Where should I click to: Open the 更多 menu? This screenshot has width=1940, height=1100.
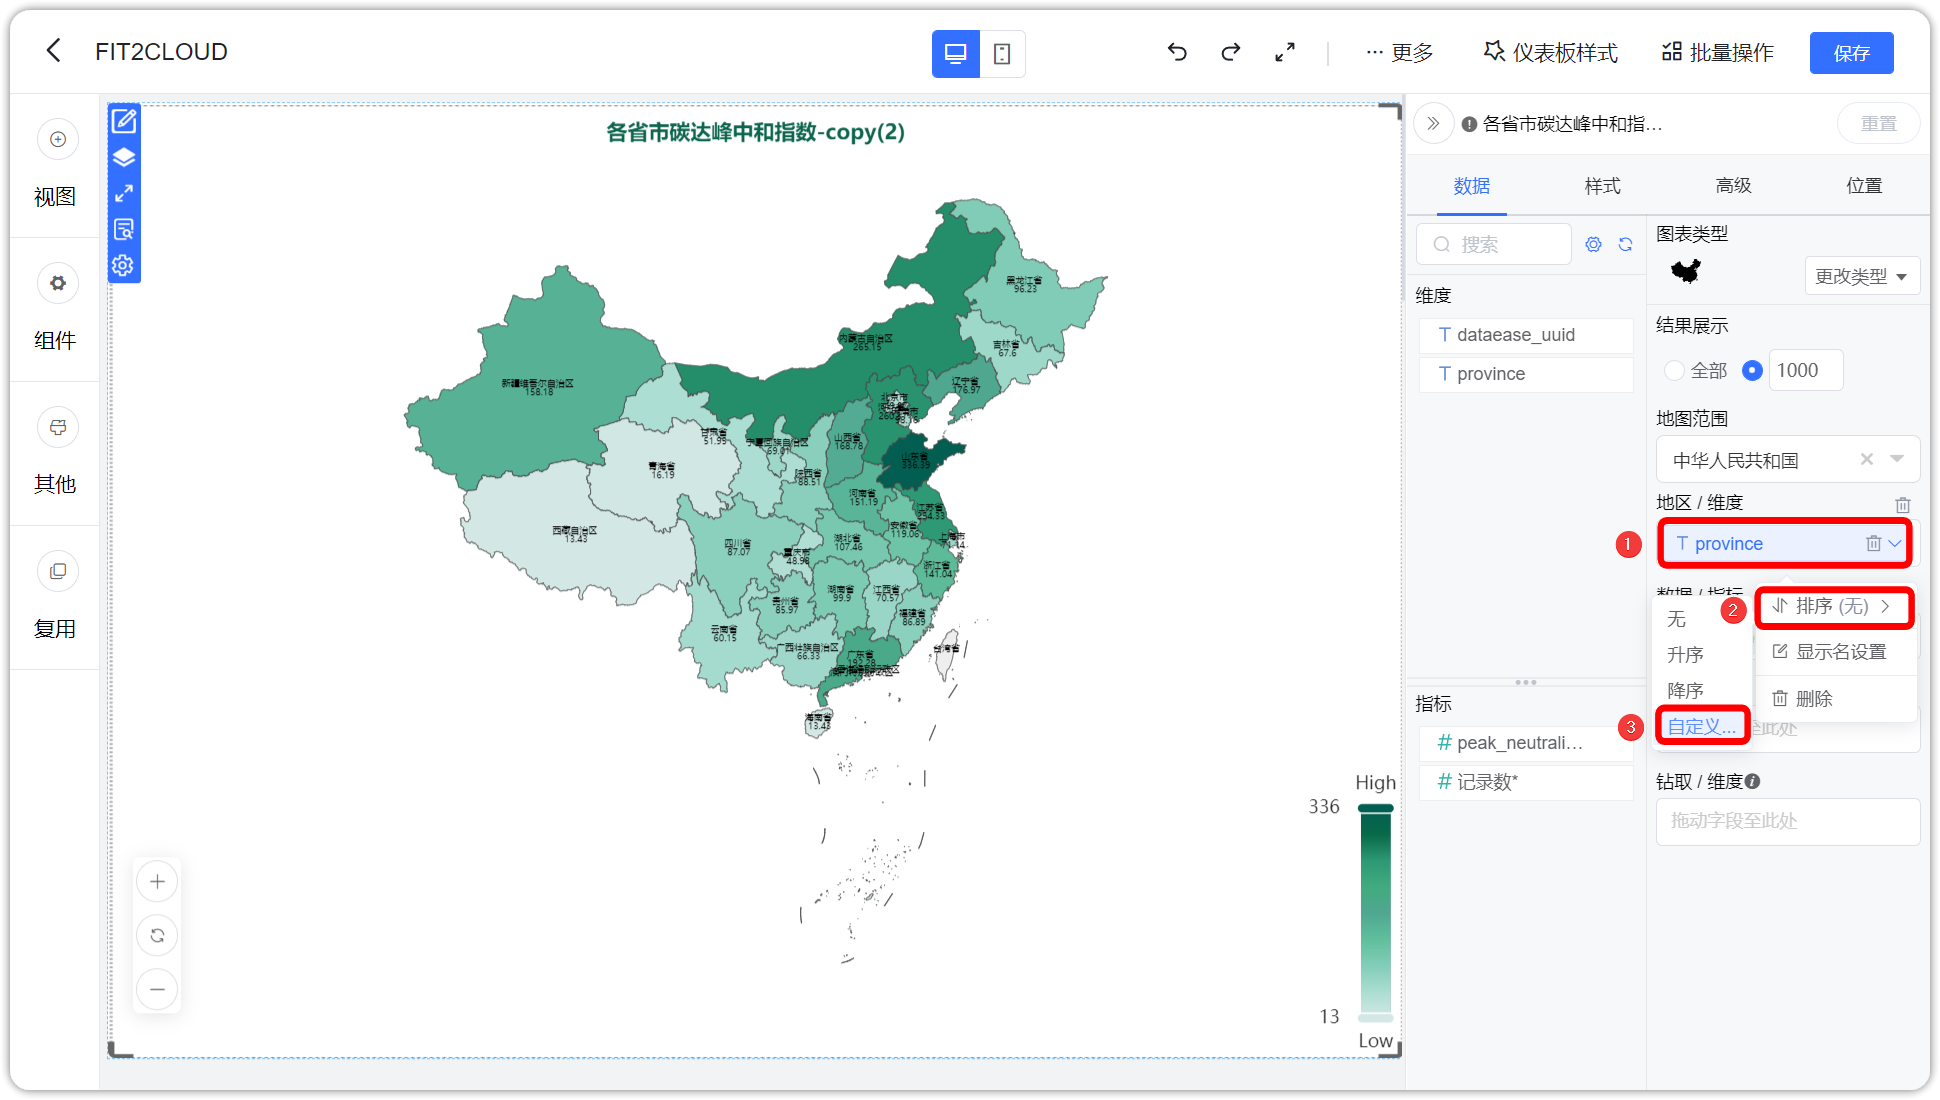pos(1400,52)
